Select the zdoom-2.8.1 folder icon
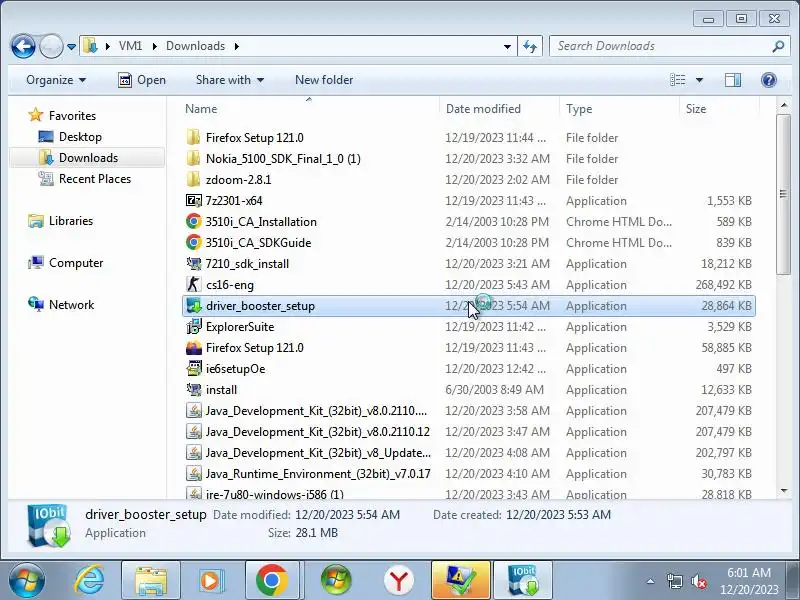 coord(193,180)
